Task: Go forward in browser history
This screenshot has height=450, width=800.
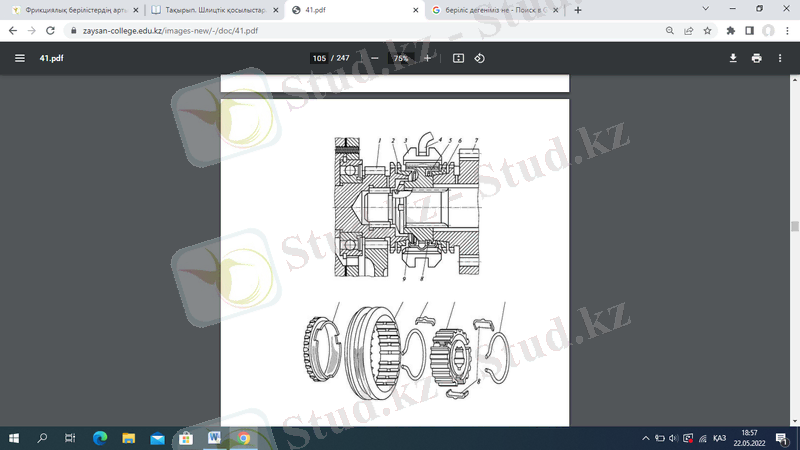Action: [32, 31]
